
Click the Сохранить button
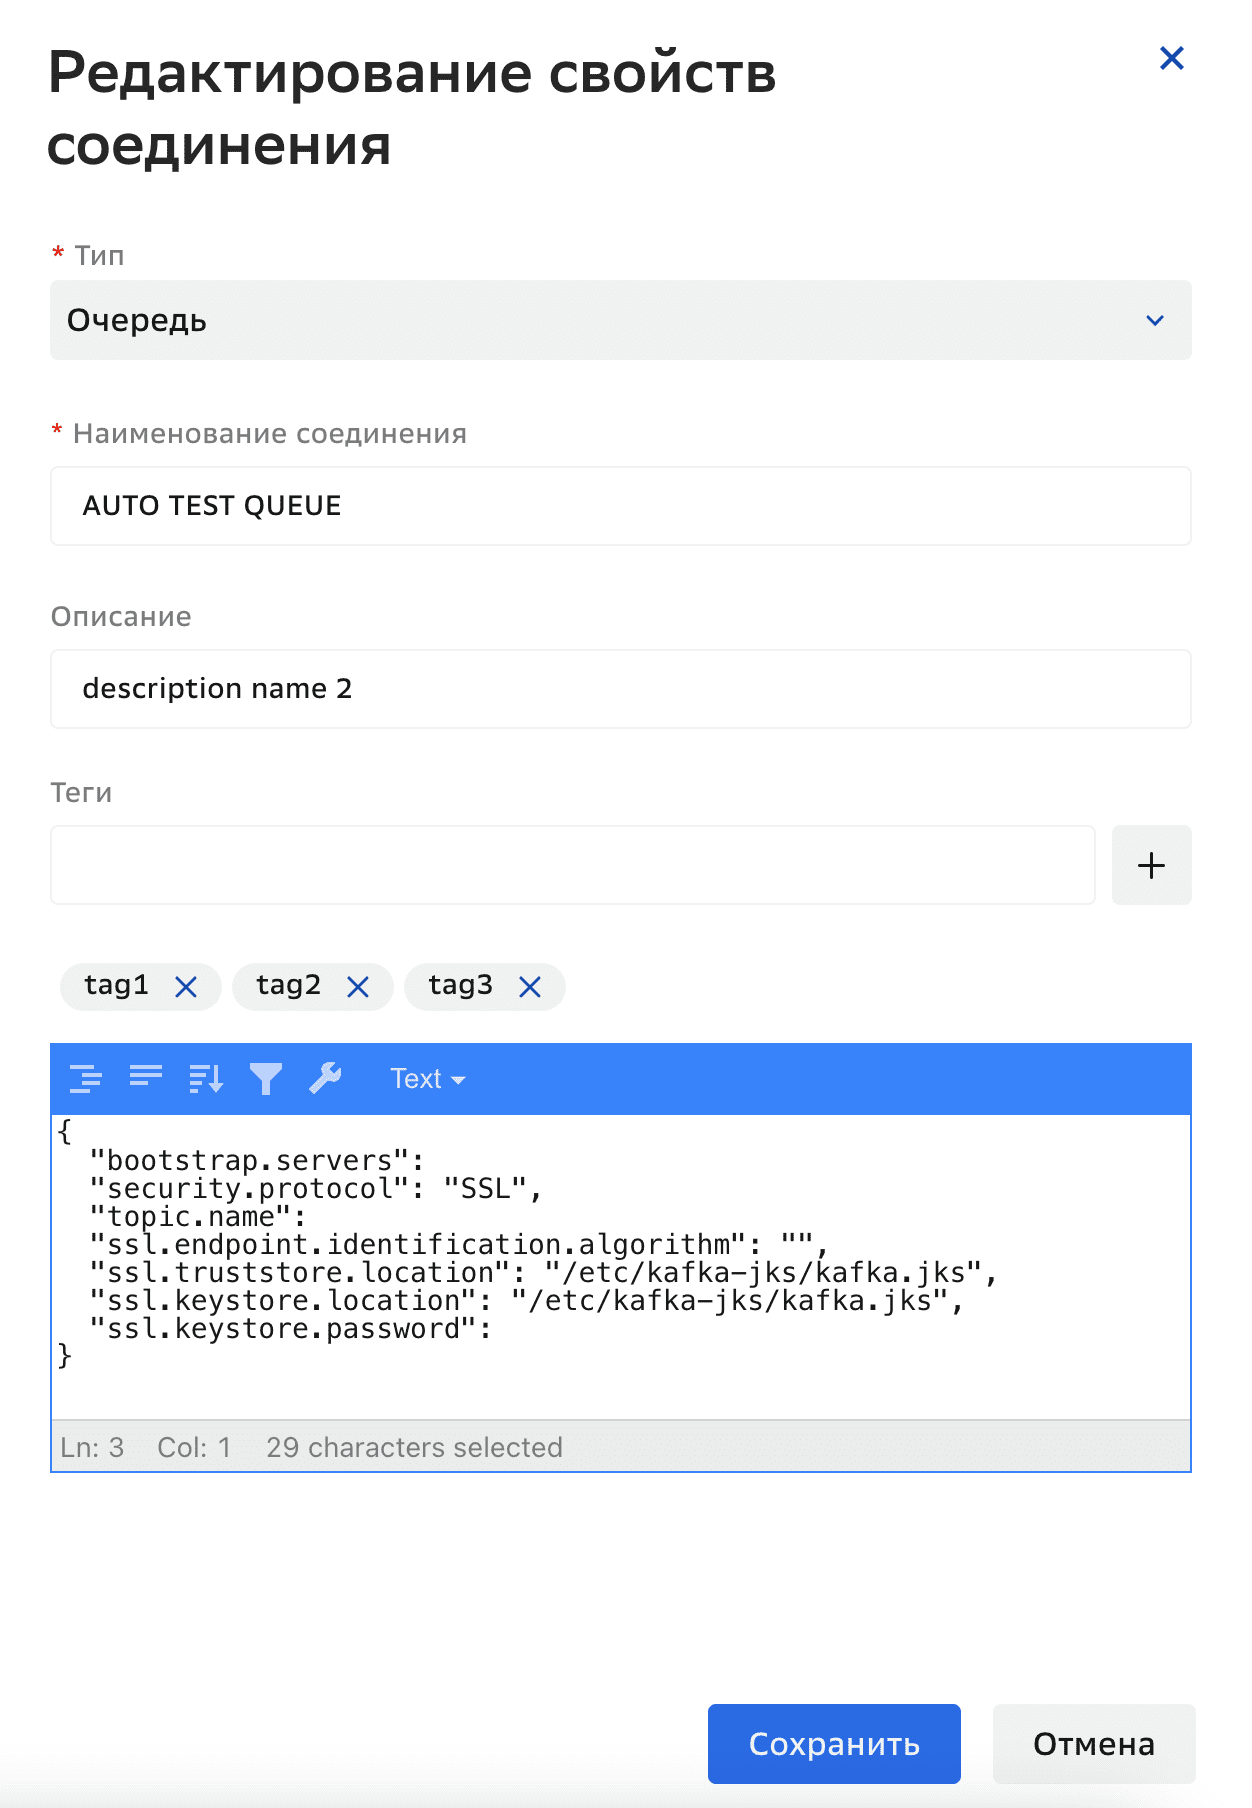click(x=834, y=1744)
